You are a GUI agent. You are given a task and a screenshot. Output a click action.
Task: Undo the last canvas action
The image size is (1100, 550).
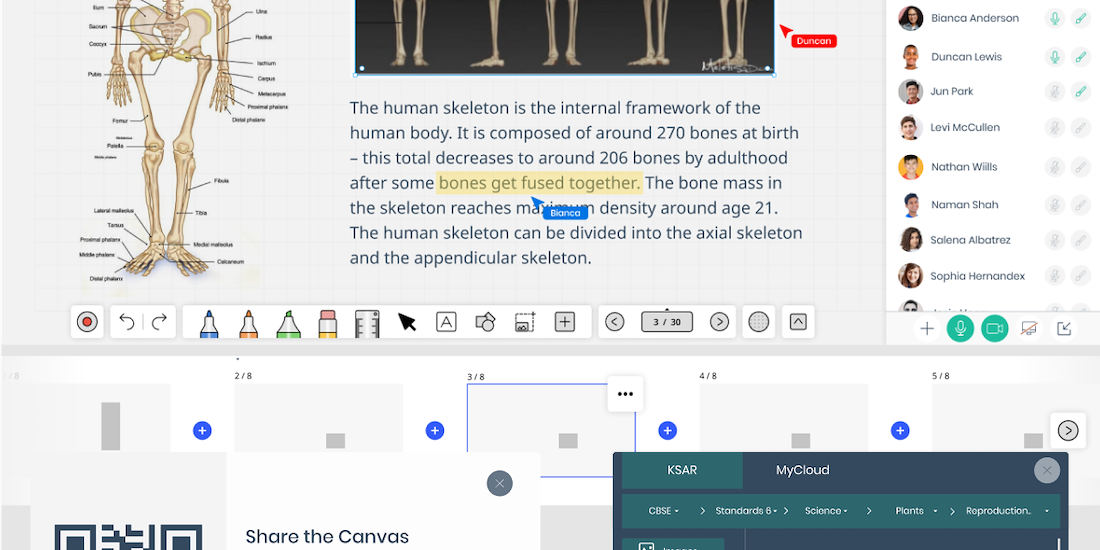point(127,322)
